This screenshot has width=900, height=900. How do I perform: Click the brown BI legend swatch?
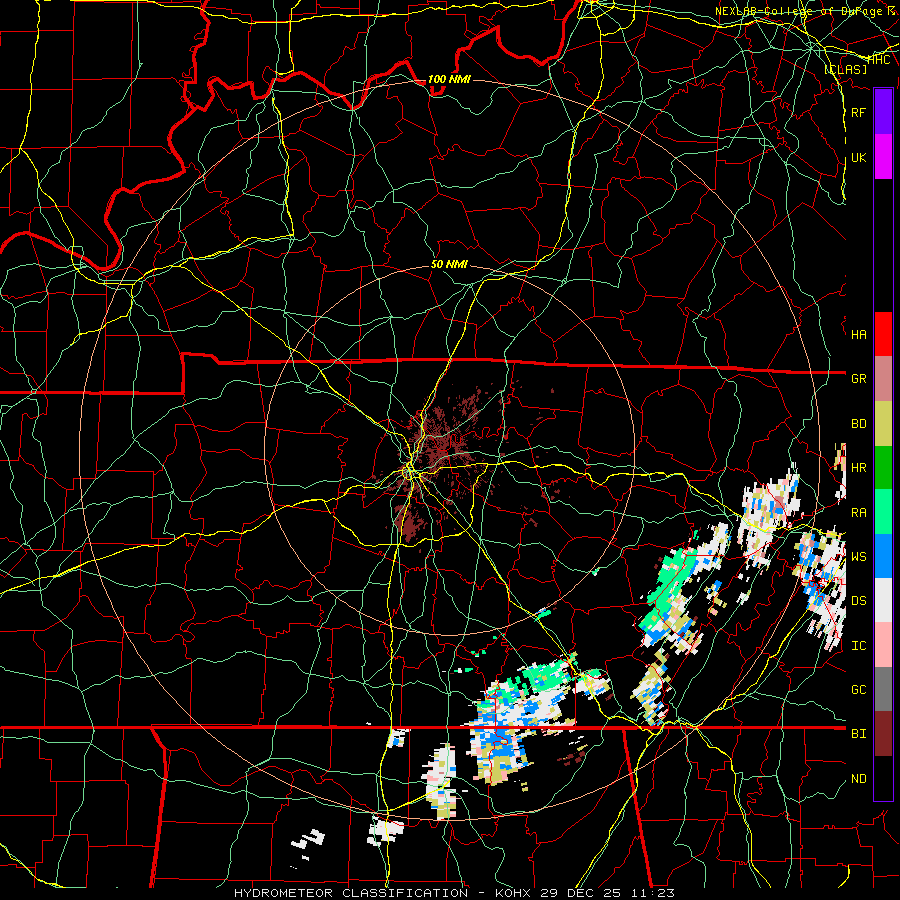[883, 734]
